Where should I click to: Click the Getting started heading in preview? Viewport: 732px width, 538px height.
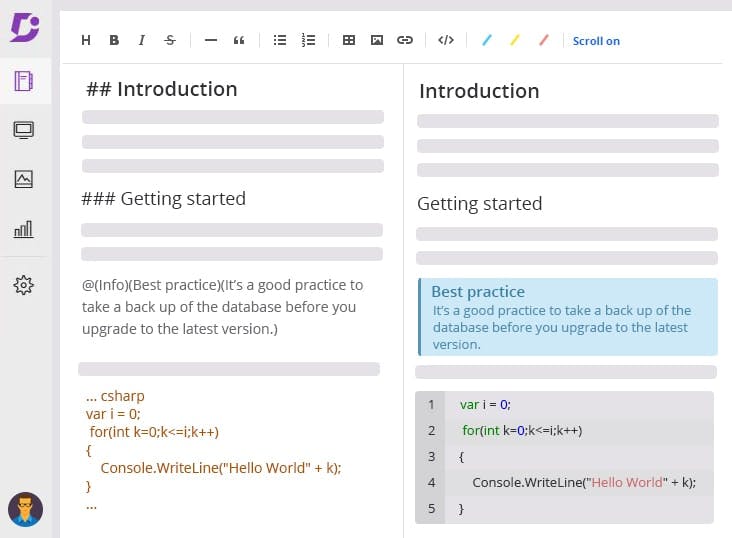[x=479, y=204]
